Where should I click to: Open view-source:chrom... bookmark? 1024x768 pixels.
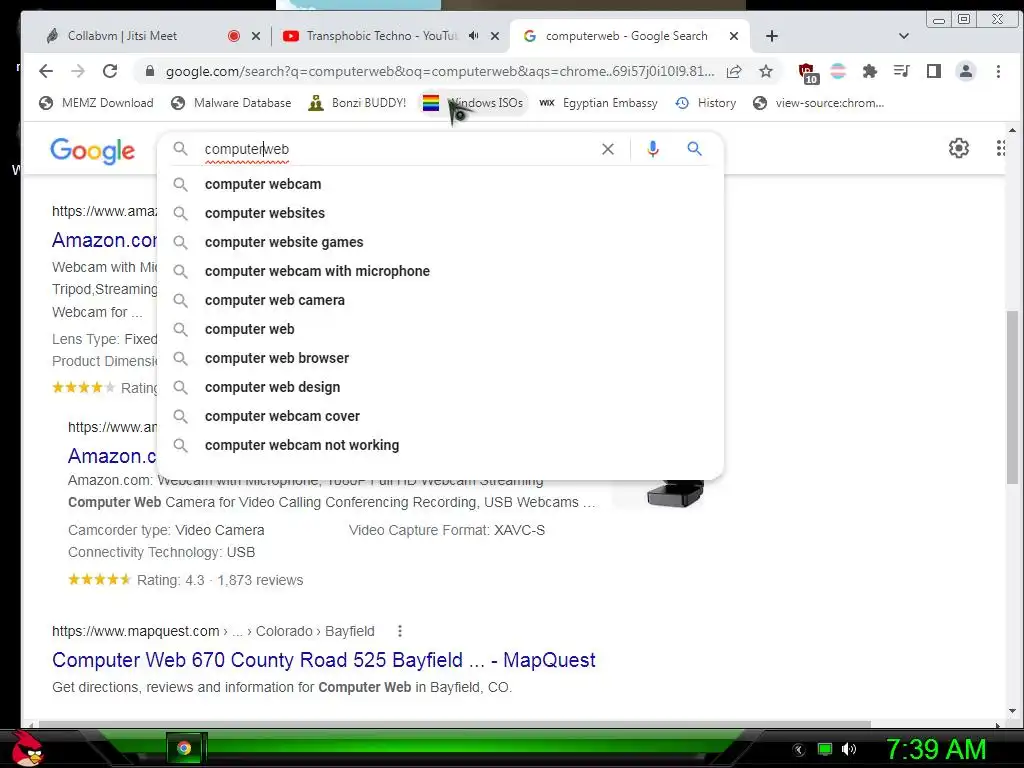819,103
